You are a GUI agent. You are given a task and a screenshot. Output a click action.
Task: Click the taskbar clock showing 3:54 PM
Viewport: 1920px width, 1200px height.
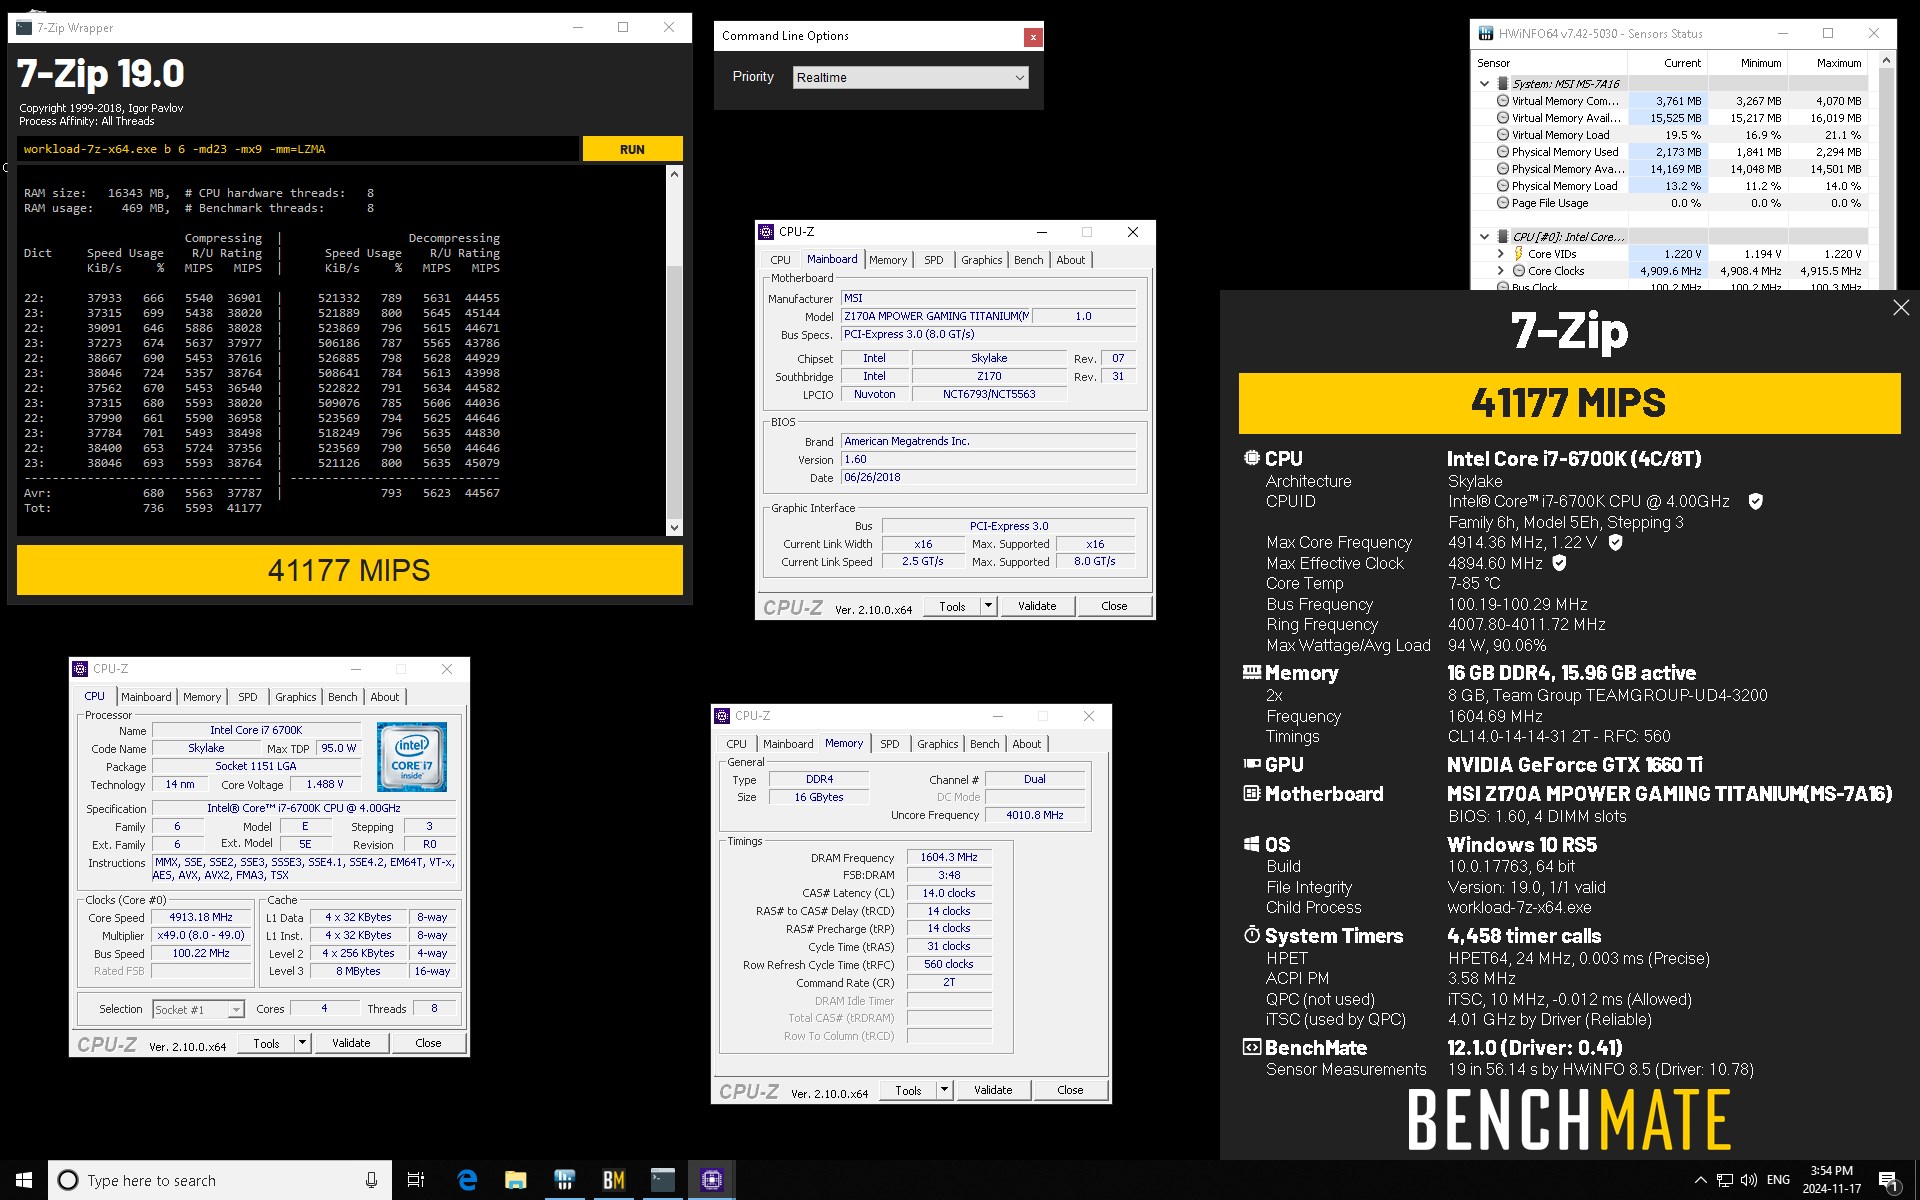pyautogui.click(x=1832, y=1180)
